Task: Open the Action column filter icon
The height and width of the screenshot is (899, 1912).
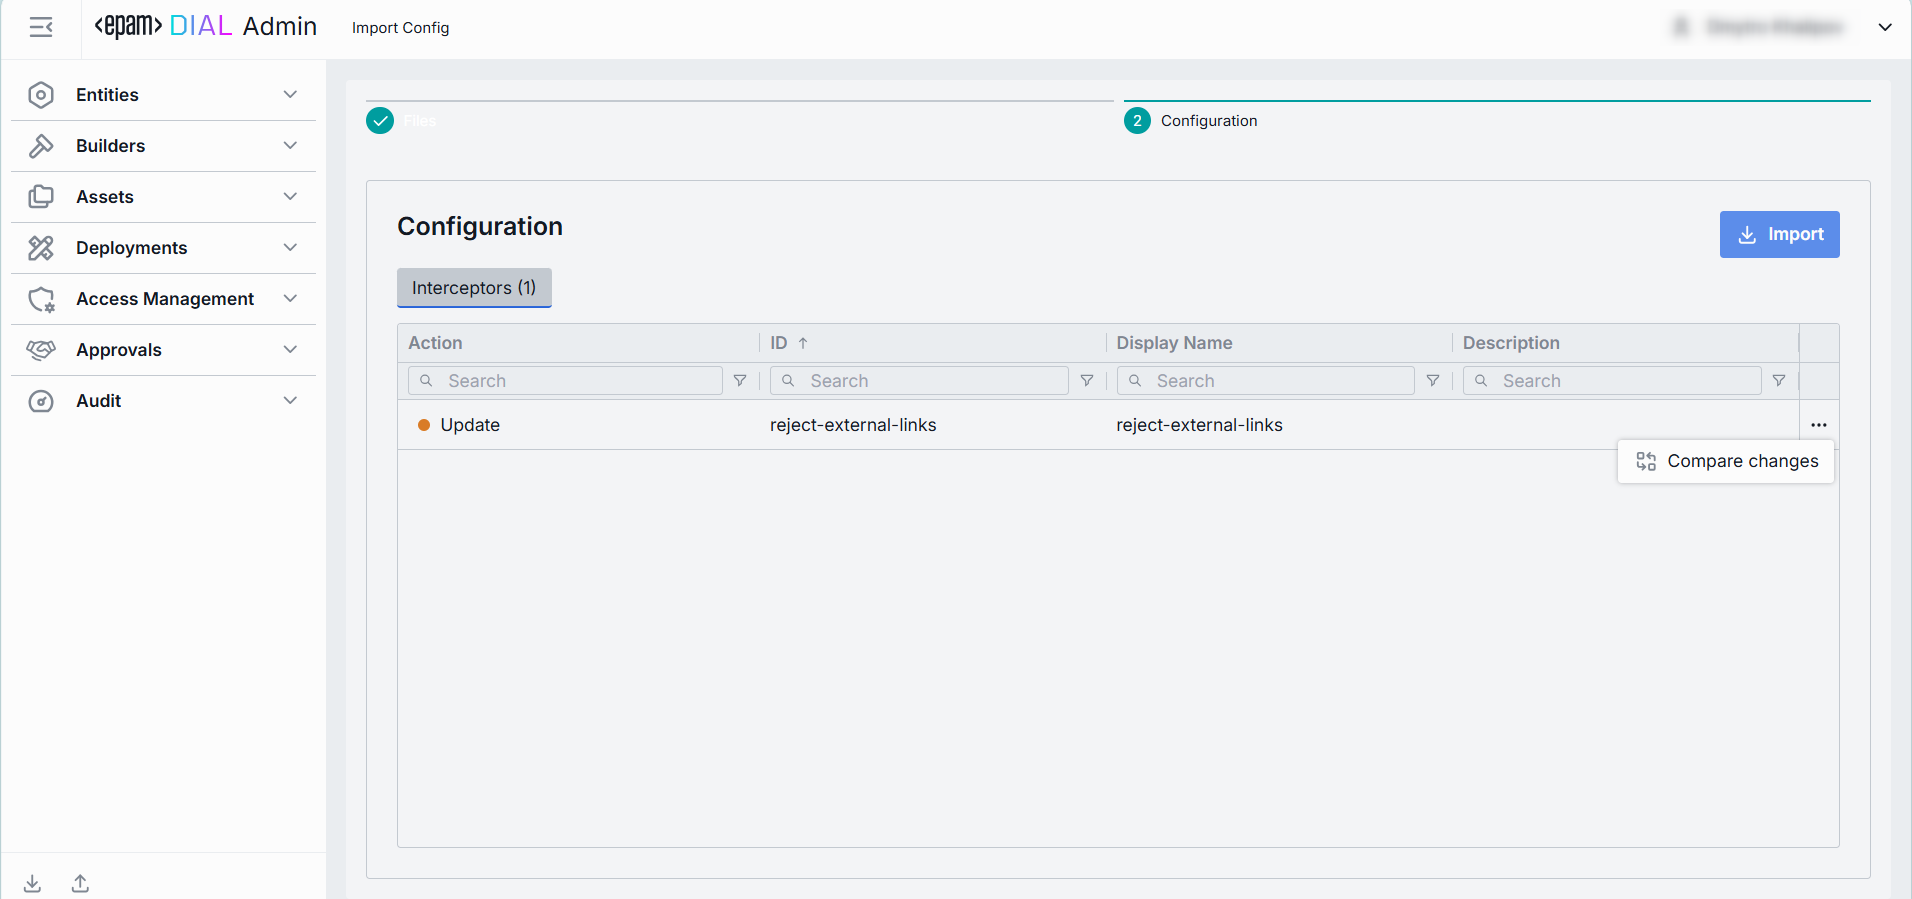Action: 740,381
